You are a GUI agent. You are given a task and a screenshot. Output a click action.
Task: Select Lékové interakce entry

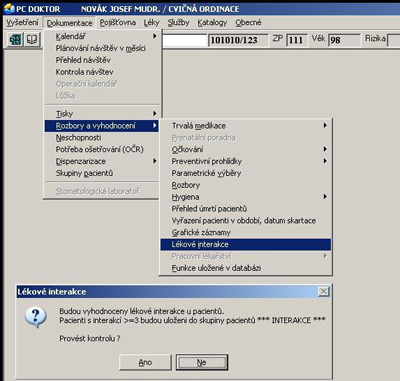point(246,244)
